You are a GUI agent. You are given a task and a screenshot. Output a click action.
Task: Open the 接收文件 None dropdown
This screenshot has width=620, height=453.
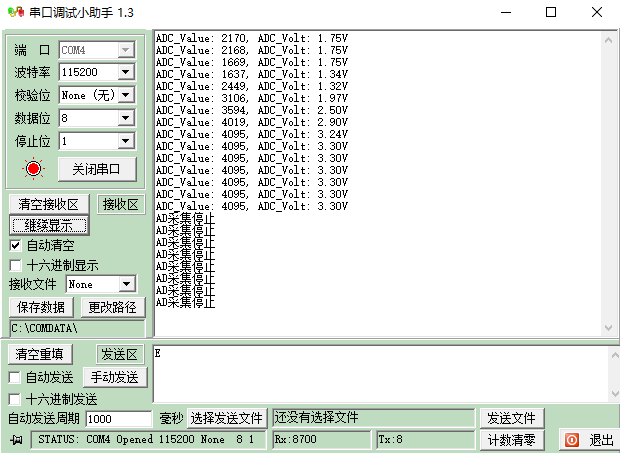pos(127,284)
